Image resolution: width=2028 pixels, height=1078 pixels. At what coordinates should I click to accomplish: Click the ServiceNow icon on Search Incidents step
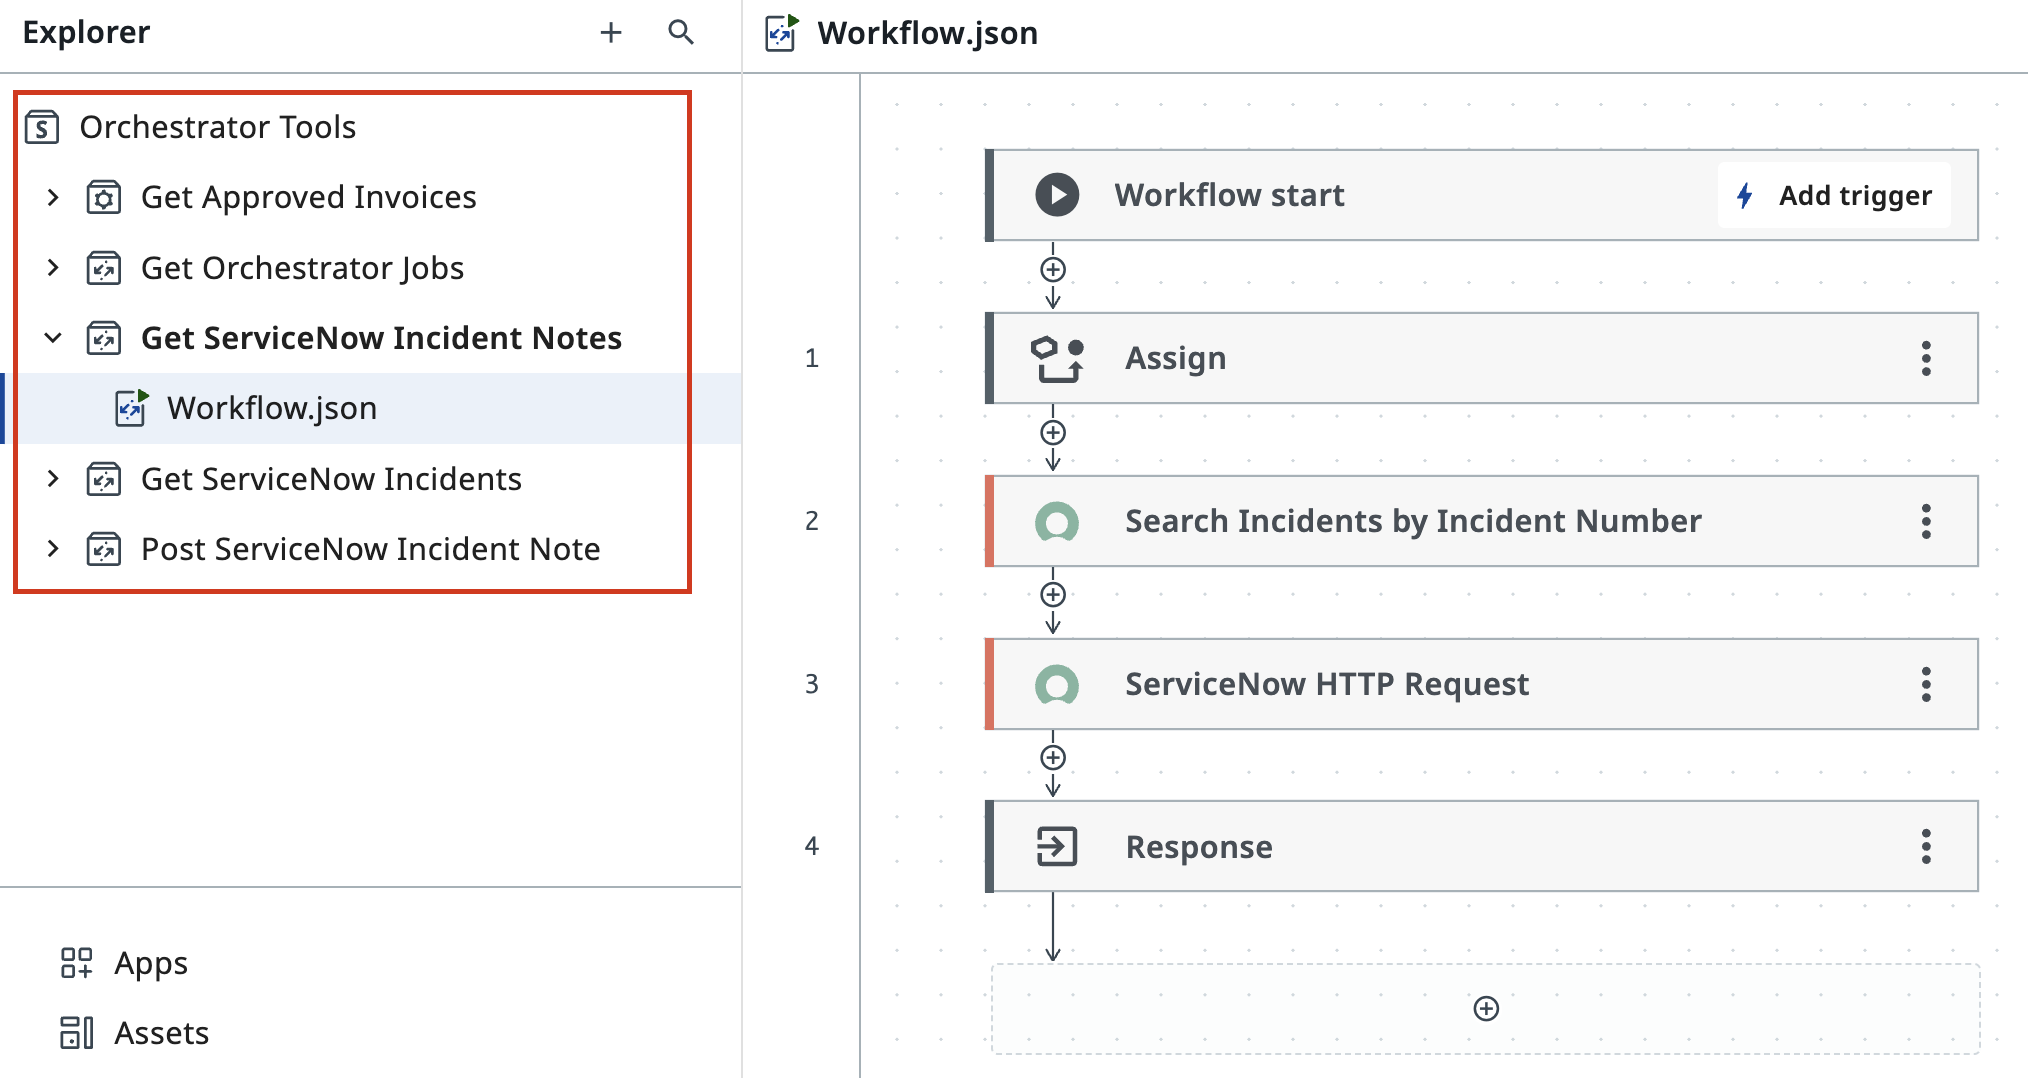click(1057, 521)
